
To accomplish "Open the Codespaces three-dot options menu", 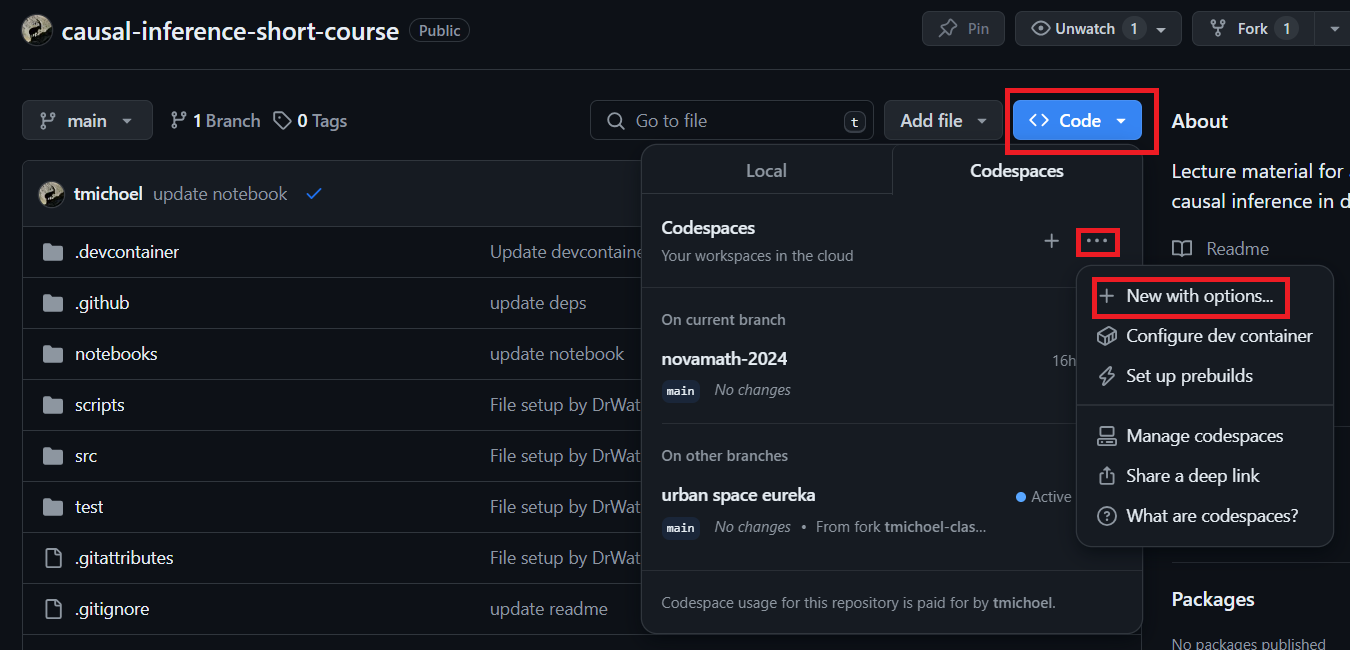I will click(x=1097, y=241).
